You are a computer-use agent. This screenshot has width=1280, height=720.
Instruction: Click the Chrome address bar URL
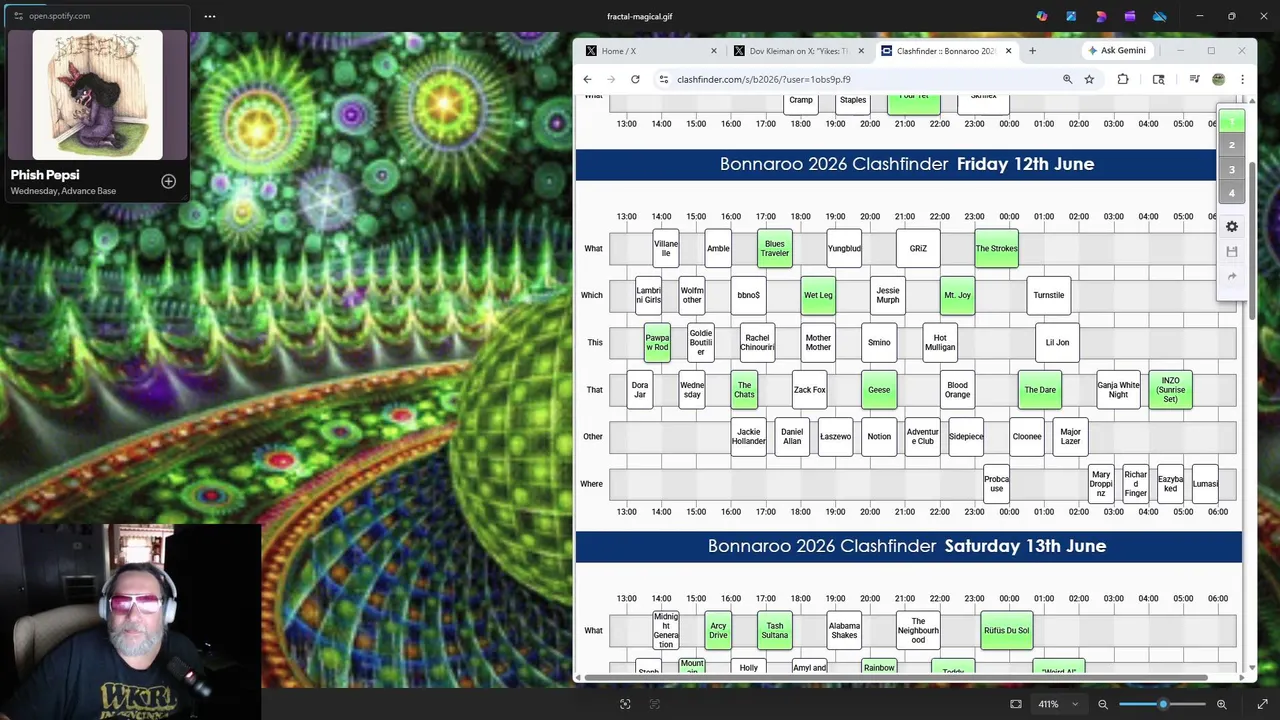tap(764, 79)
